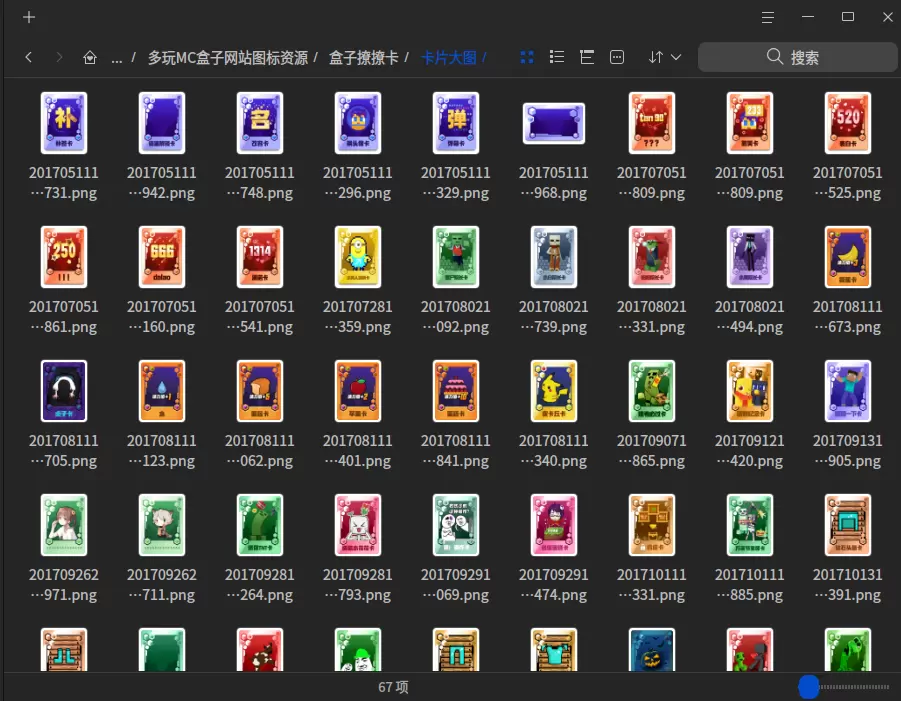The image size is (901, 701).
Task: Select the horizontal purple card ending 968
Action: [x=553, y=123]
